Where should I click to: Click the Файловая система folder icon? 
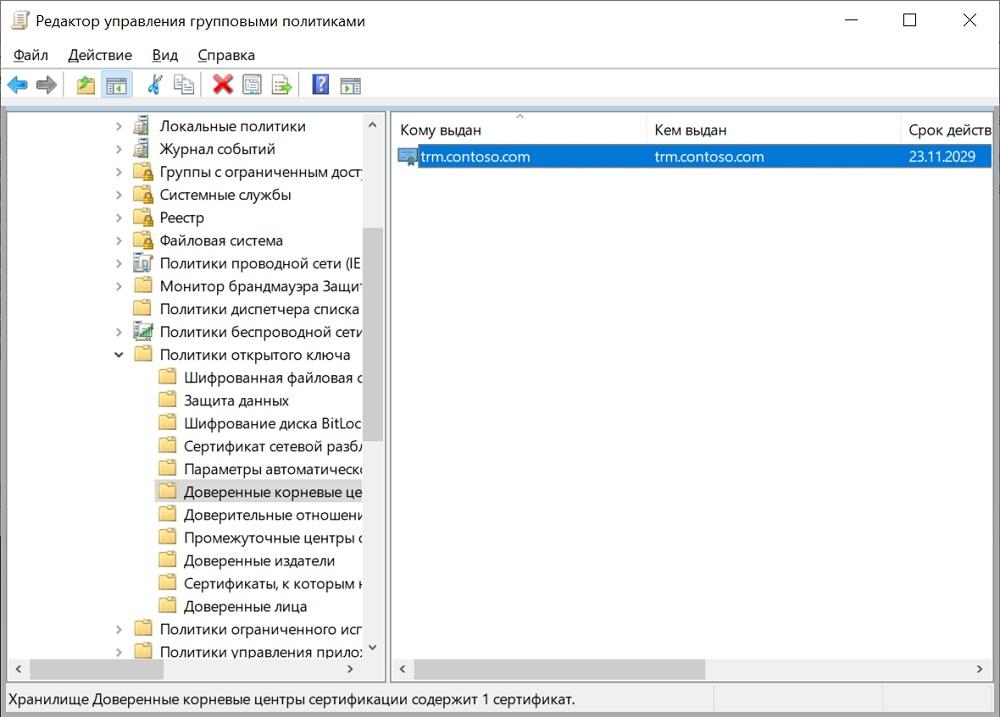click(143, 240)
